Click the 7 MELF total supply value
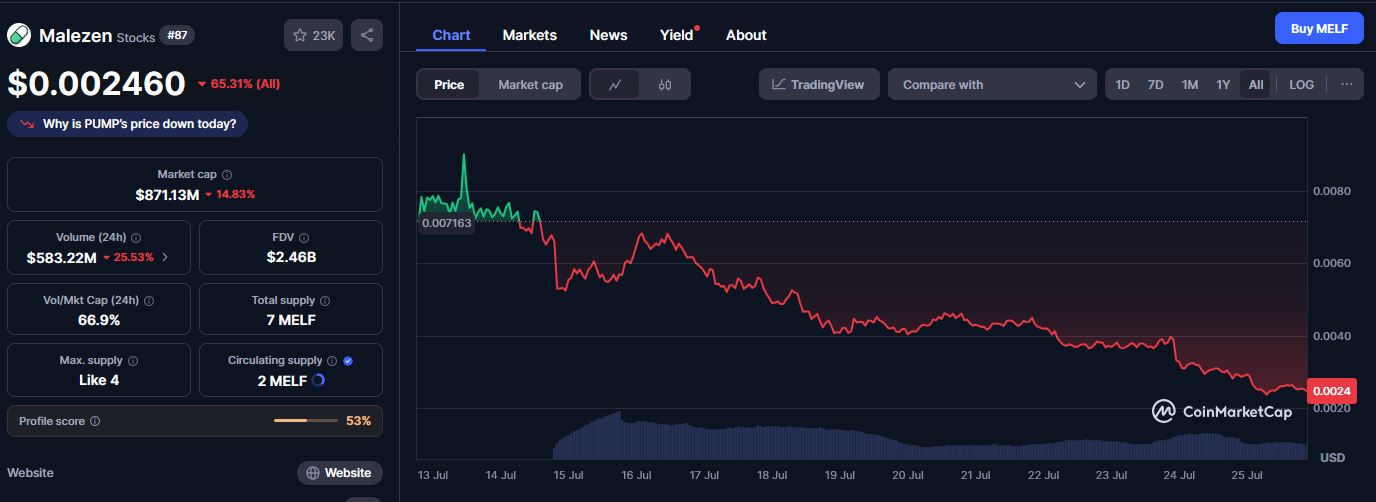The width and height of the screenshot is (1376, 502). pos(291,320)
